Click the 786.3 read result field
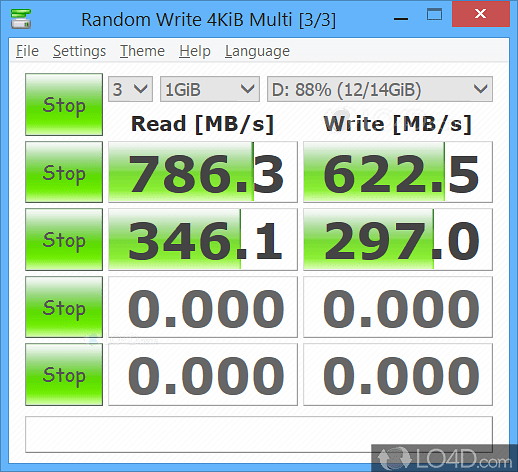The width and height of the screenshot is (518, 472). click(x=203, y=172)
